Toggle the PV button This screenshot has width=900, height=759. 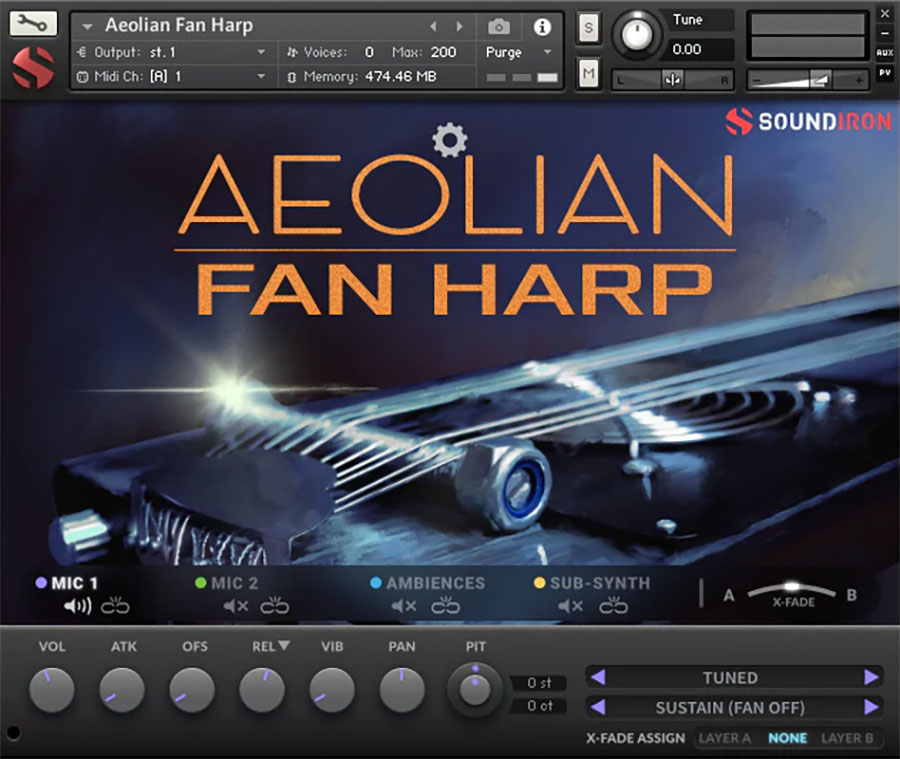885,73
